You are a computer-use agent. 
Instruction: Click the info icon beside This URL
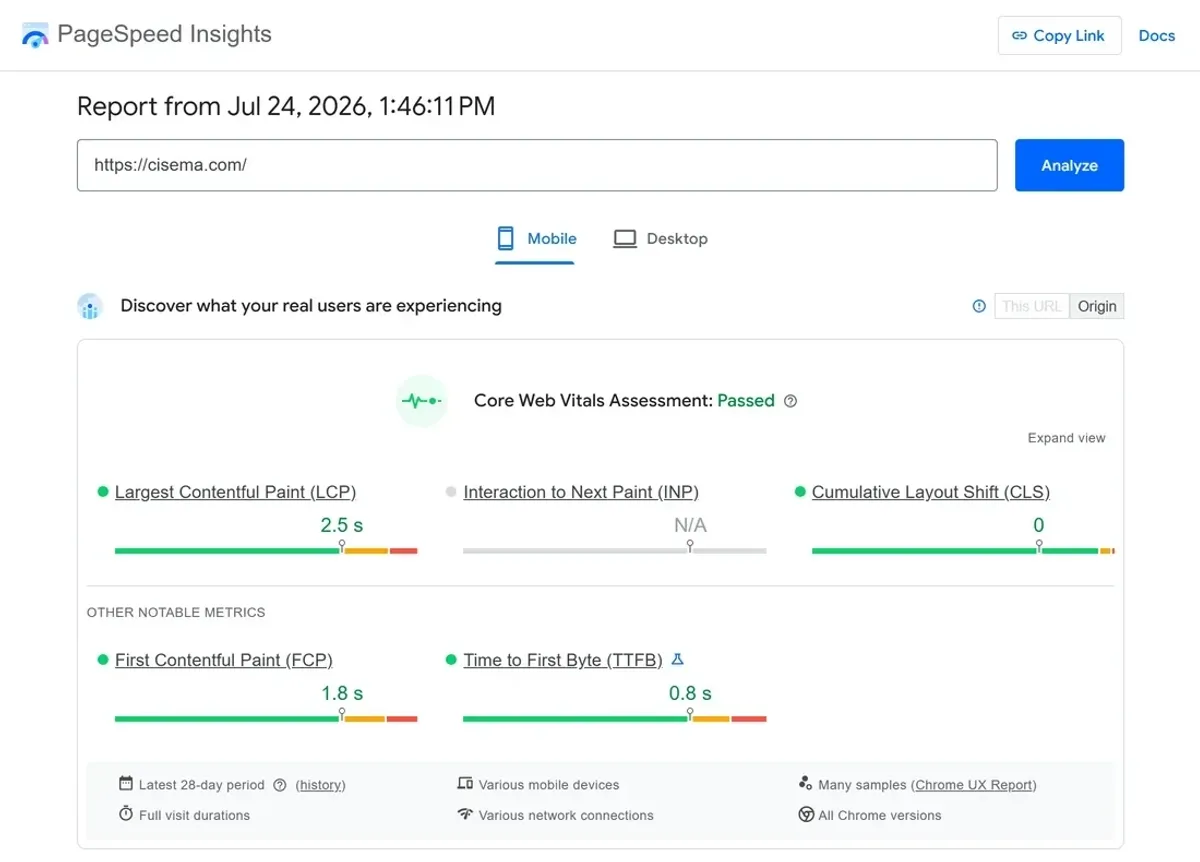979,306
